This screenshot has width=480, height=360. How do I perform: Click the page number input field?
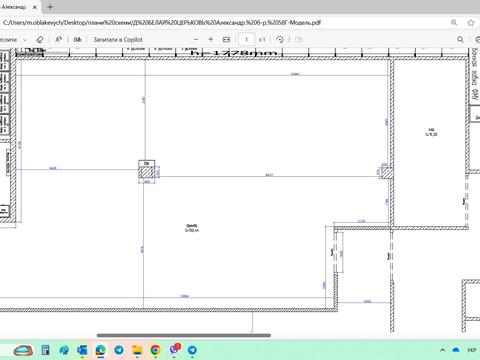(247, 39)
